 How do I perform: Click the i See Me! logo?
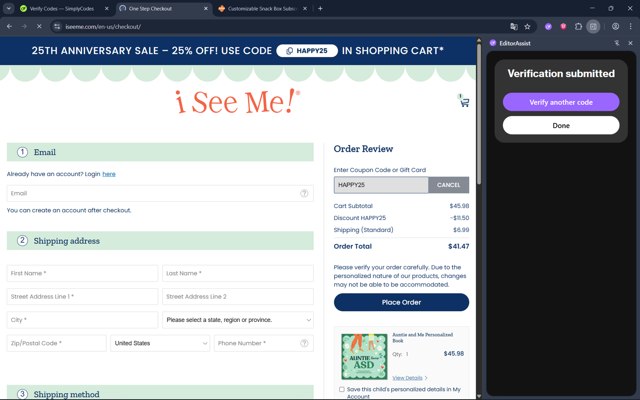(x=238, y=102)
